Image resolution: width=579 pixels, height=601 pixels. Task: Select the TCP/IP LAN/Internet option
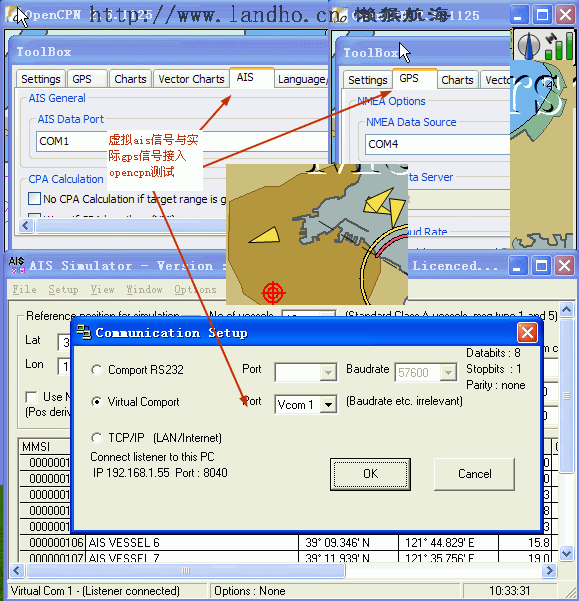click(97, 438)
